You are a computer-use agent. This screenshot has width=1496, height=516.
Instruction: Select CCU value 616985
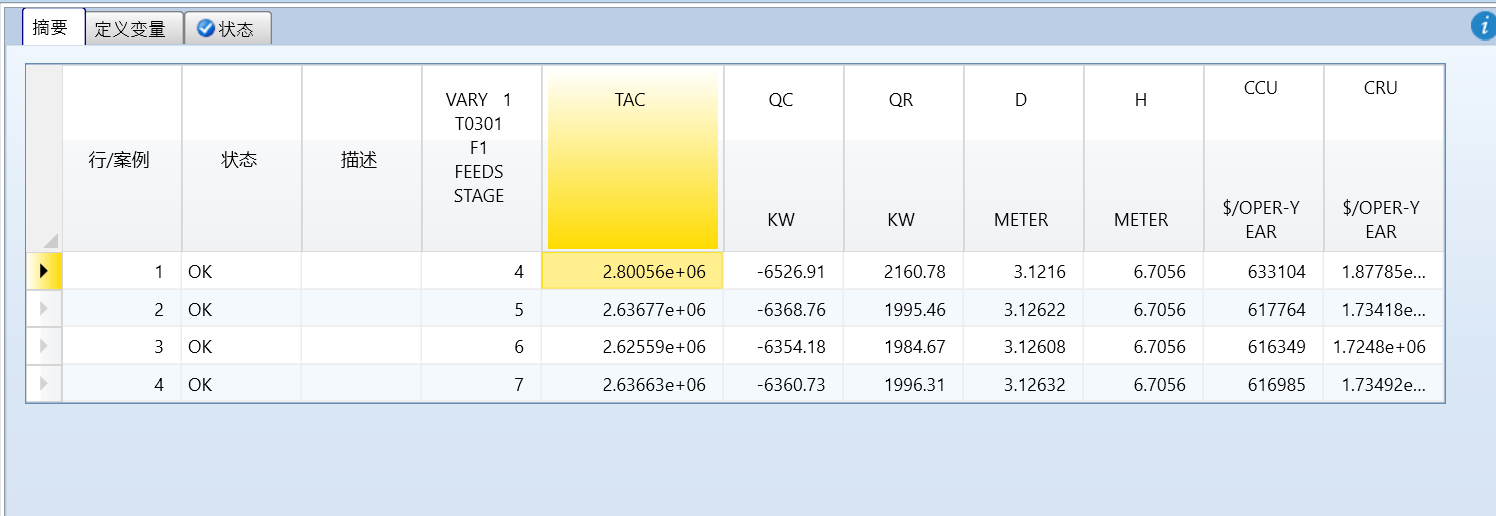1263,383
